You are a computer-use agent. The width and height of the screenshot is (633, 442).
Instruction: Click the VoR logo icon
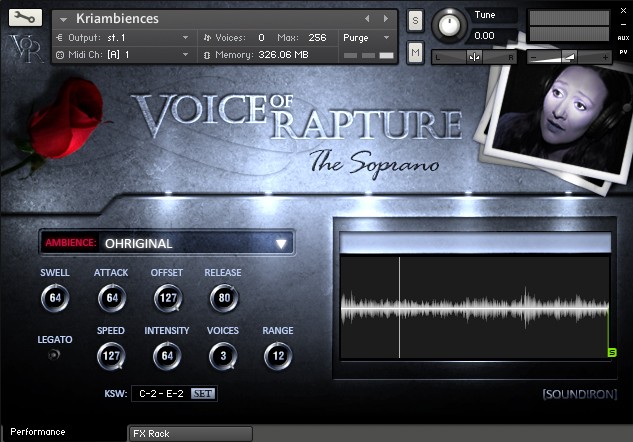(x=26, y=48)
